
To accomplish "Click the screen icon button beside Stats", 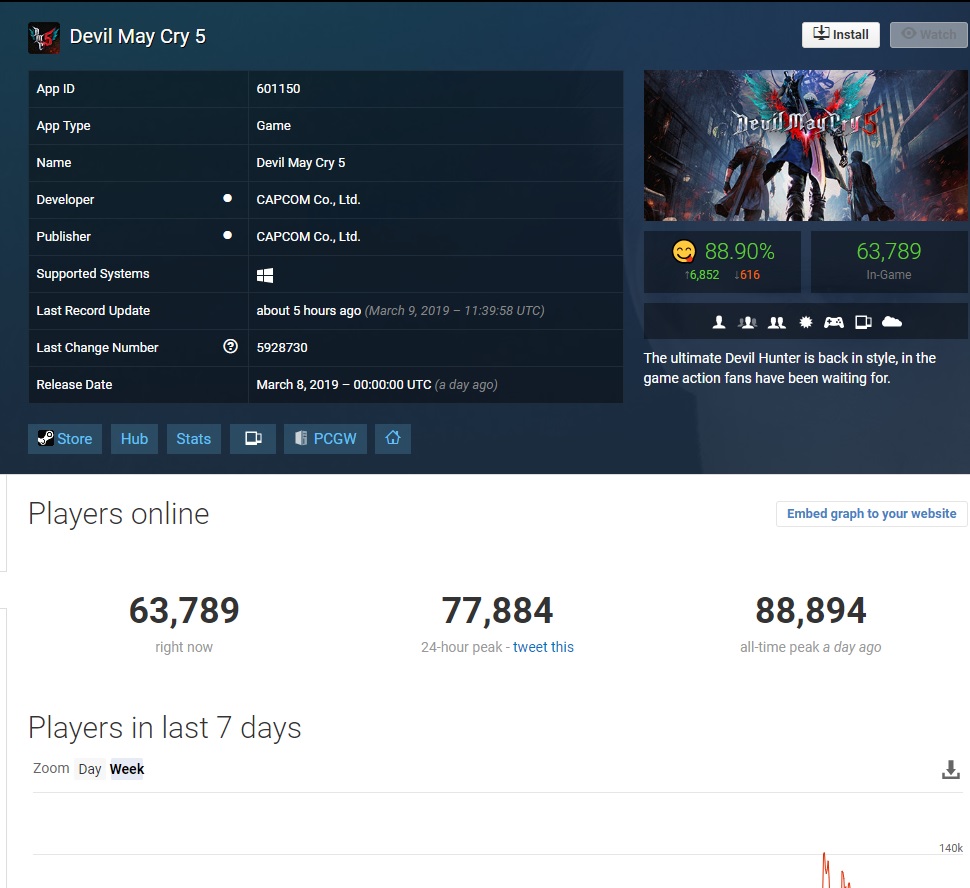I will point(253,439).
